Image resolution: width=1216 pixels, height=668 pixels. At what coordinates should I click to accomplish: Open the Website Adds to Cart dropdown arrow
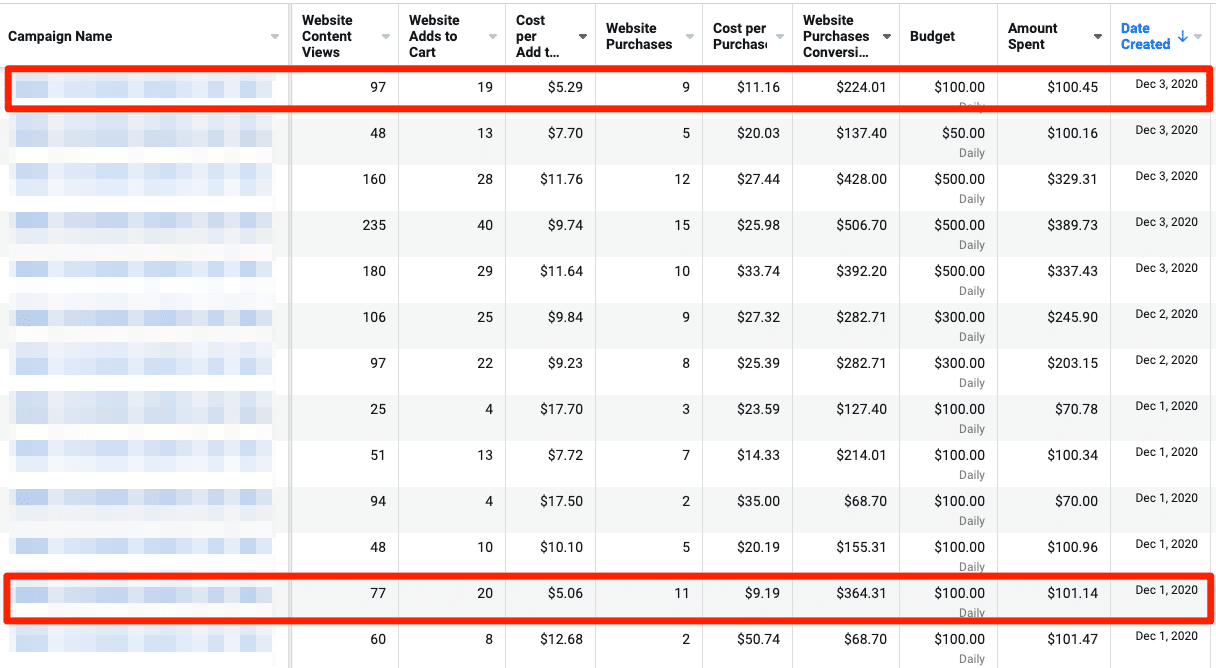click(493, 37)
